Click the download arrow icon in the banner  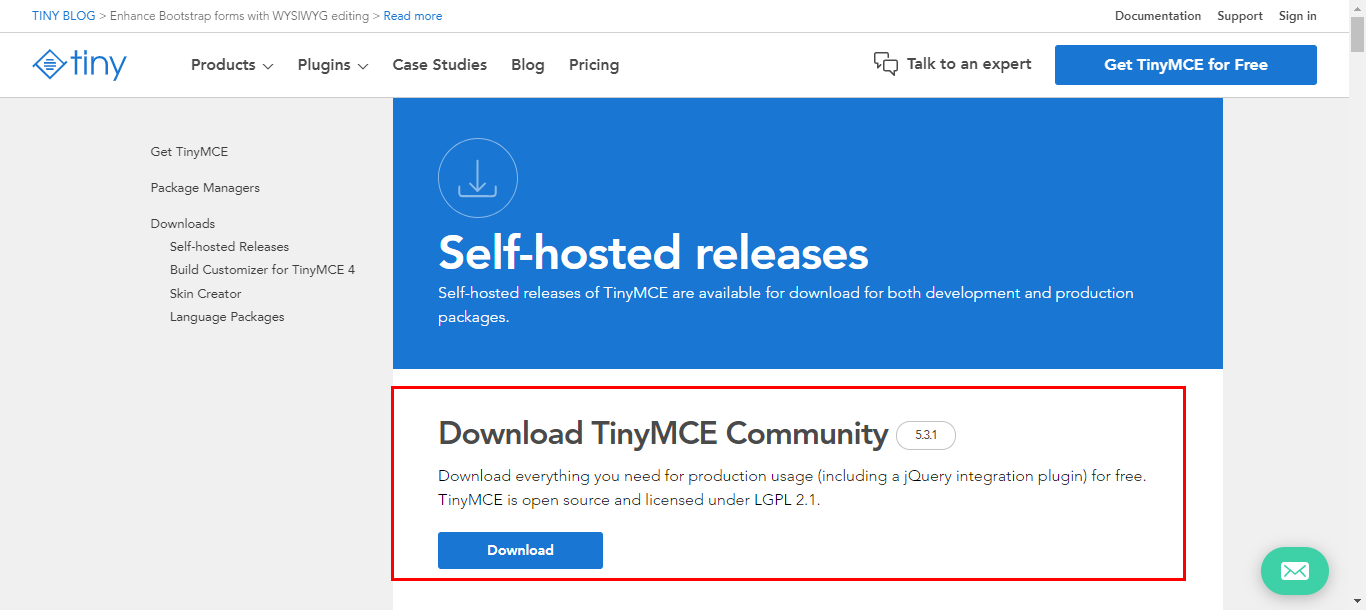pyautogui.click(x=477, y=177)
